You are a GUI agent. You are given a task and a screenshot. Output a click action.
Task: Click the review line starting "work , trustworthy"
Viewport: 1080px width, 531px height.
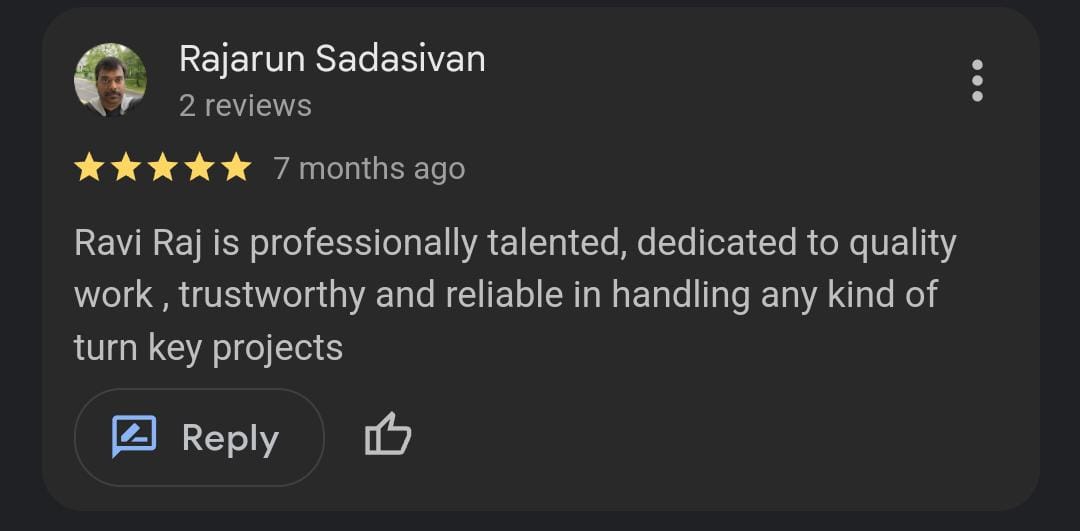click(x=505, y=295)
